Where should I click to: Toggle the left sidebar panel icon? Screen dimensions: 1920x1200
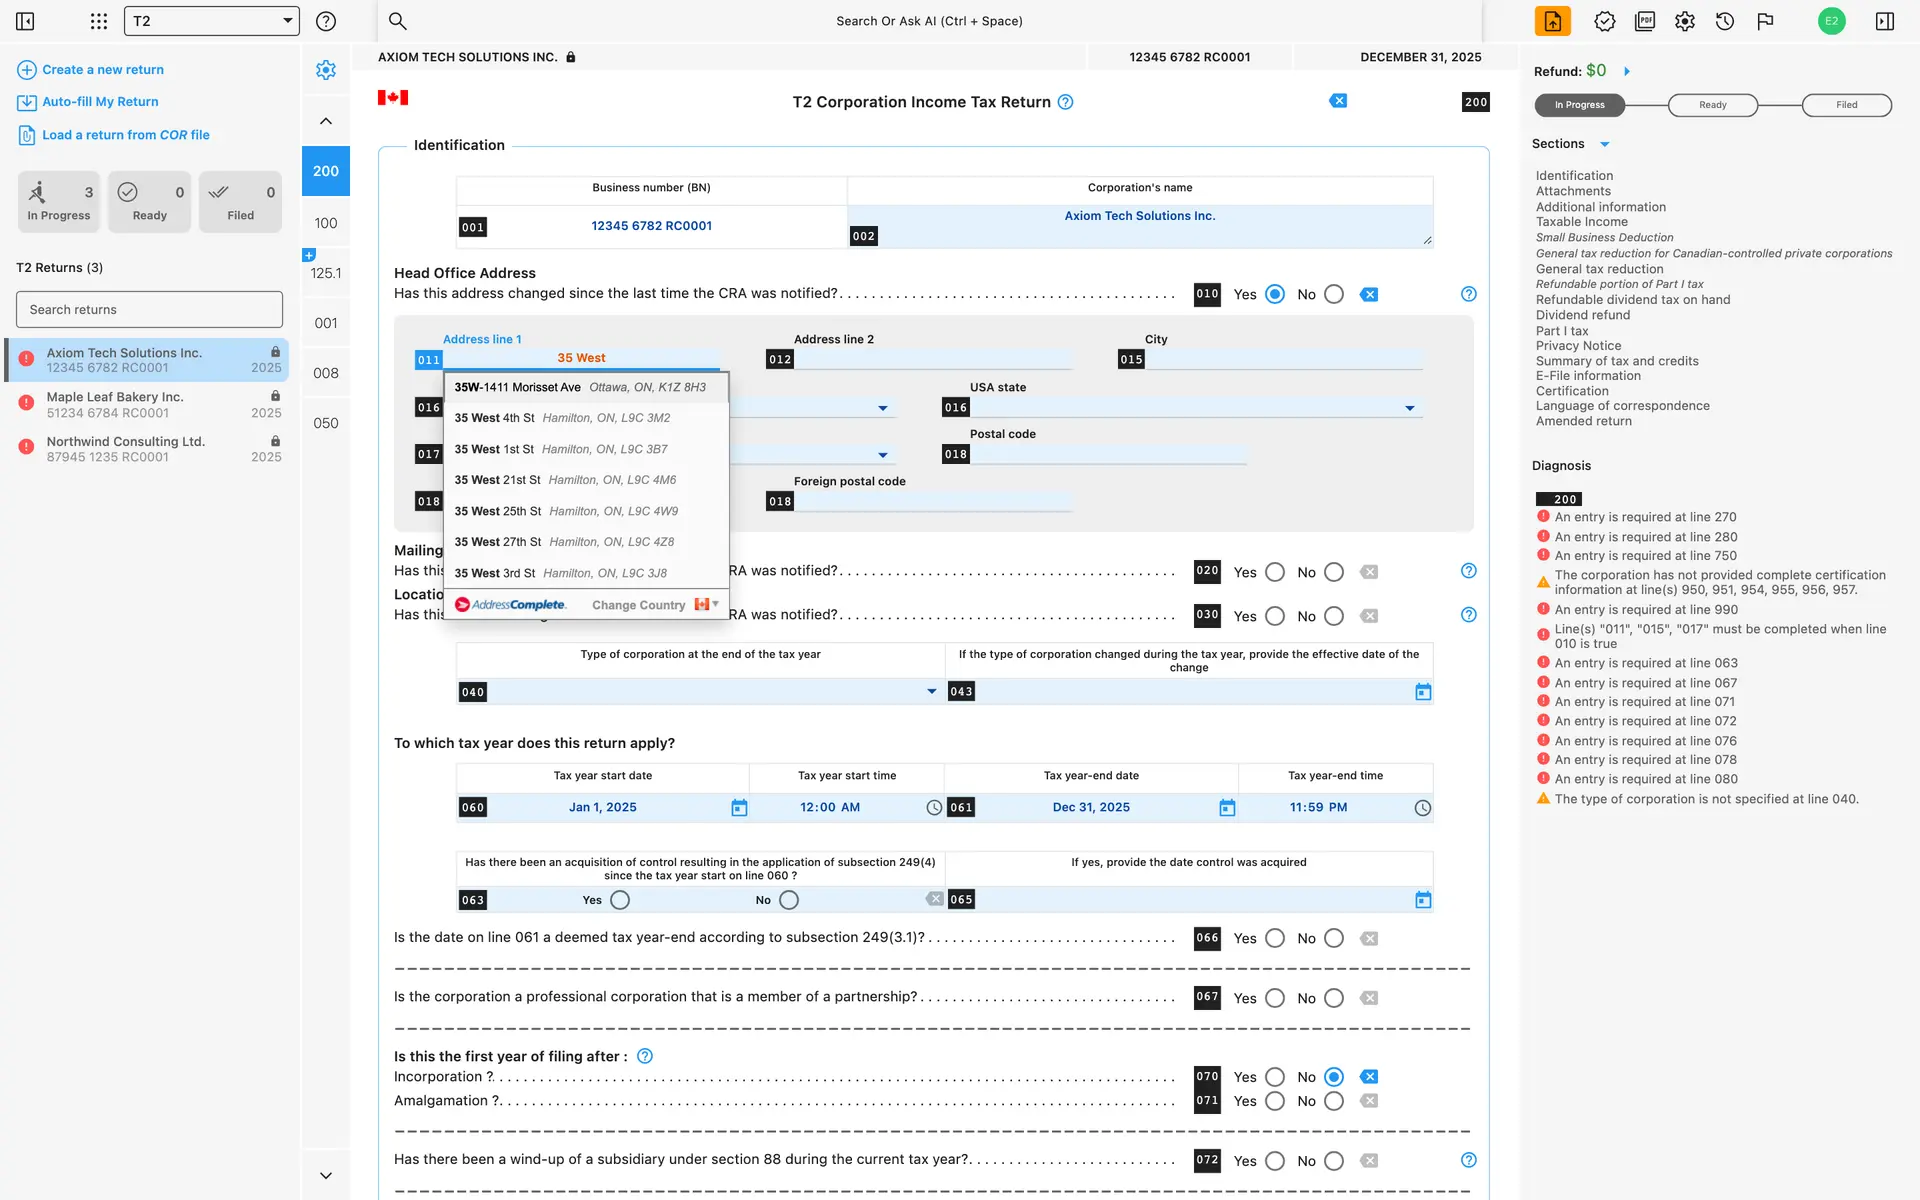[25, 21]
